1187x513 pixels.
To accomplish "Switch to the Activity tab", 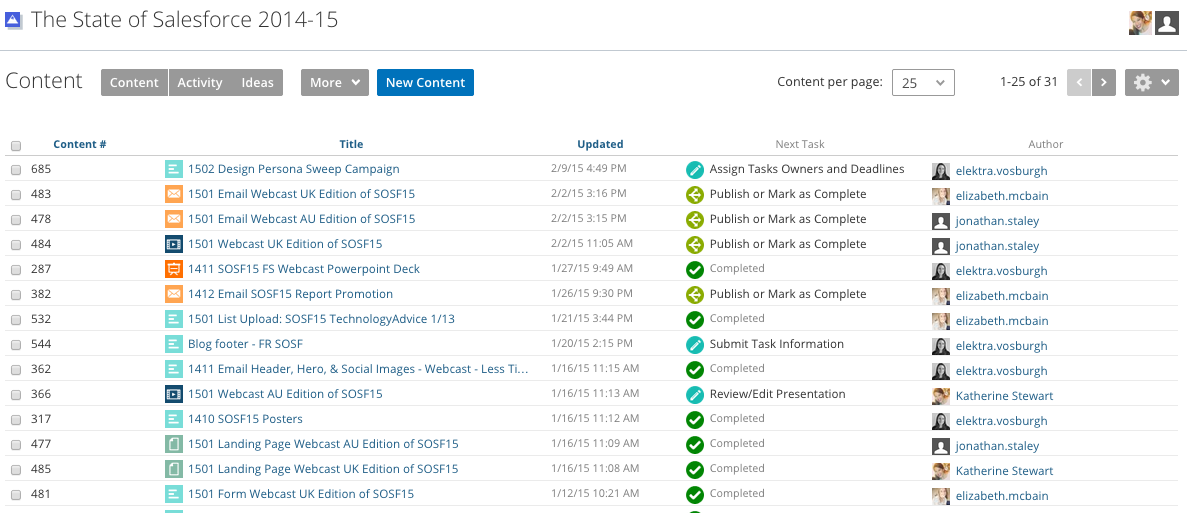I will 200,83.
